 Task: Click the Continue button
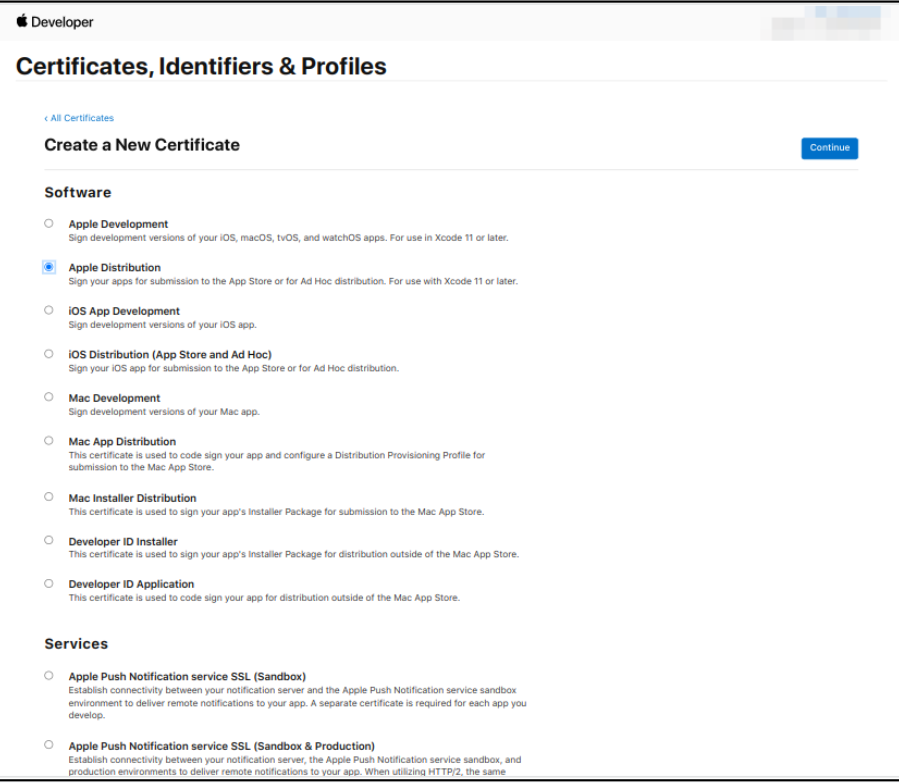(829, 148)
